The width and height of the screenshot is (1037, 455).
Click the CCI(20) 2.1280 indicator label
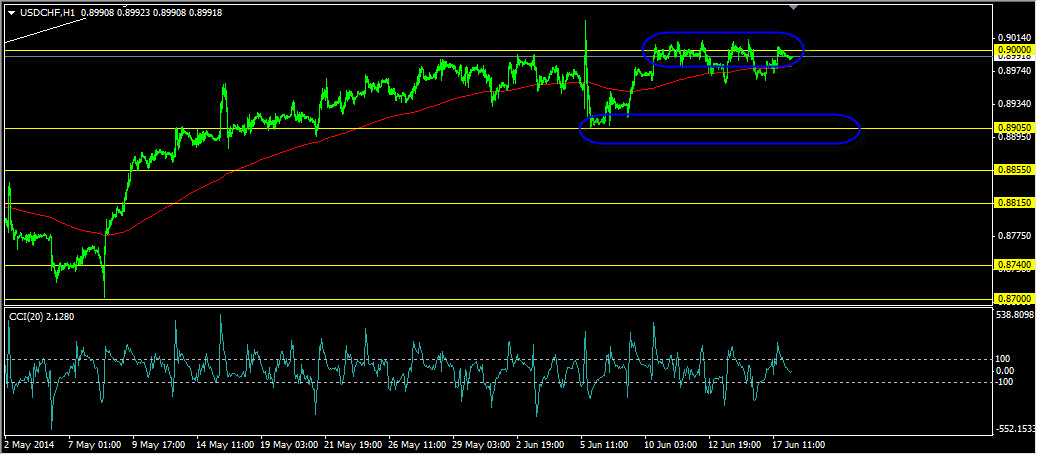pyautogui.click(x=42, y=316)
